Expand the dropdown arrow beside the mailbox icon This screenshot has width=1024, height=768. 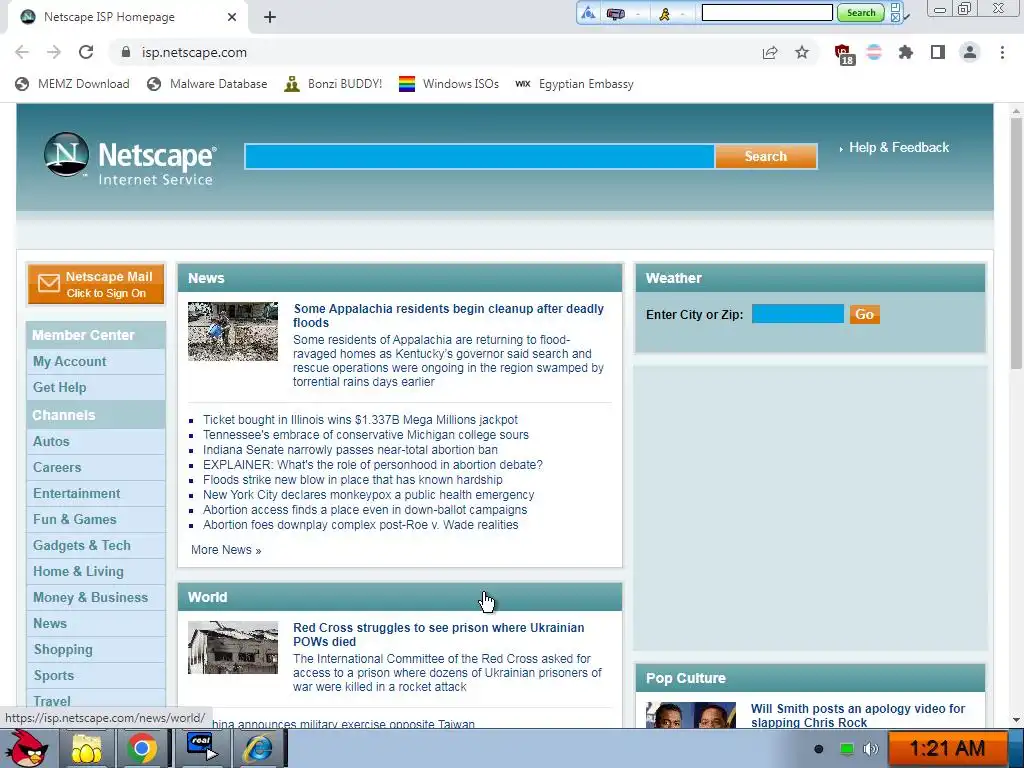click(638, 14)
